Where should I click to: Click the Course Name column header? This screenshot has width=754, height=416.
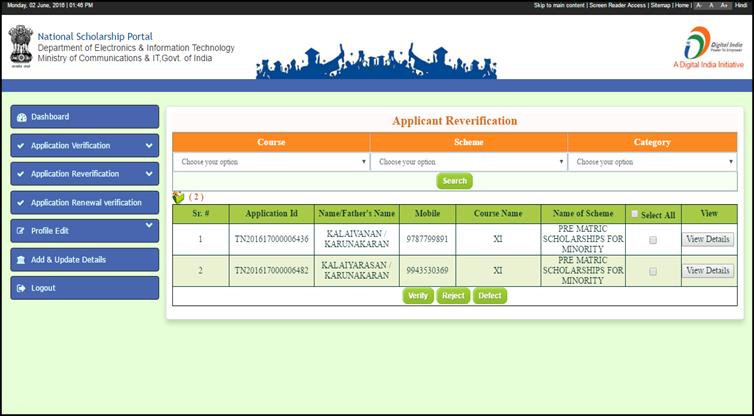[x=498, y=214]
